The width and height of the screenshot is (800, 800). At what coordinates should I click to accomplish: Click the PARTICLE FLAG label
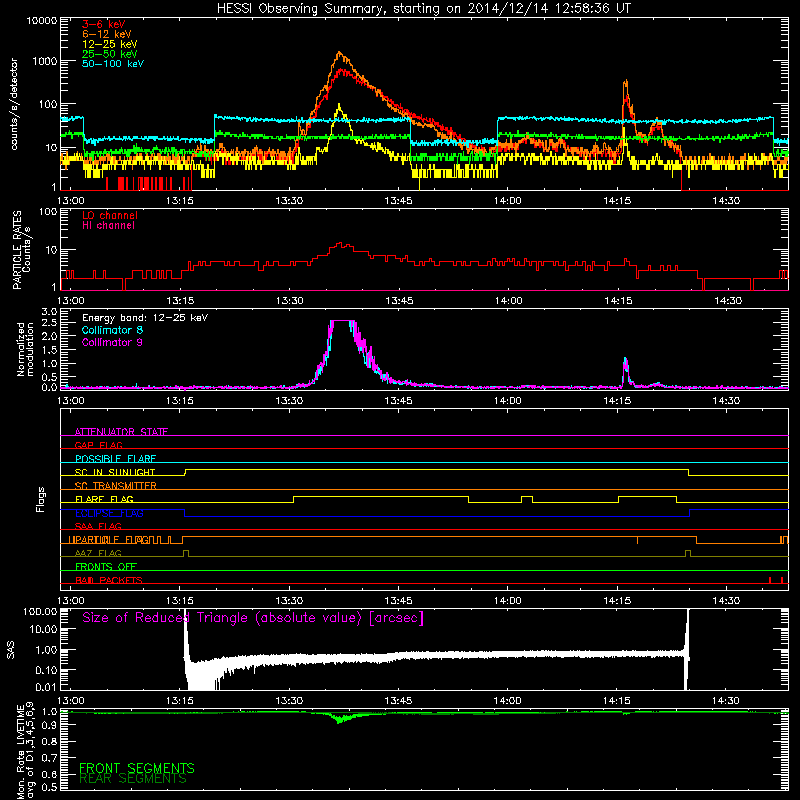click(x=109, y=539)
